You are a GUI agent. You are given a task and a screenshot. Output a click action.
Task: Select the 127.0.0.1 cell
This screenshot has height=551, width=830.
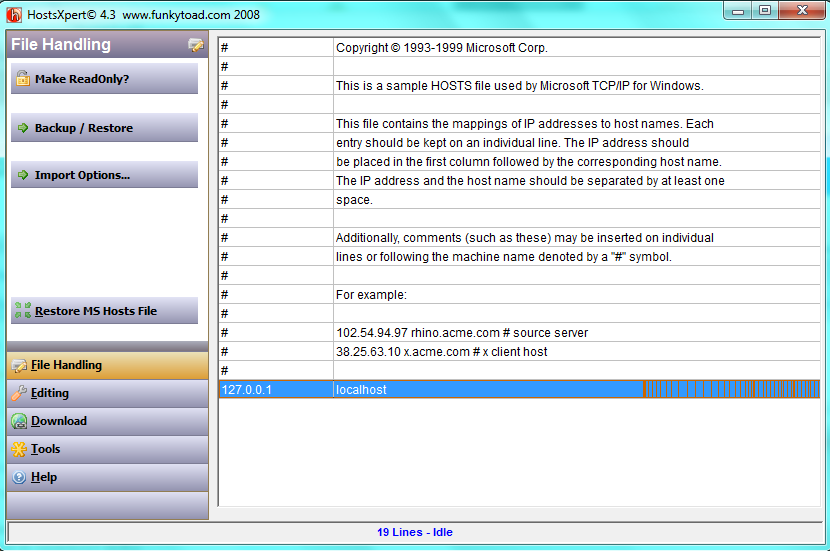click(x=276, y=390)
